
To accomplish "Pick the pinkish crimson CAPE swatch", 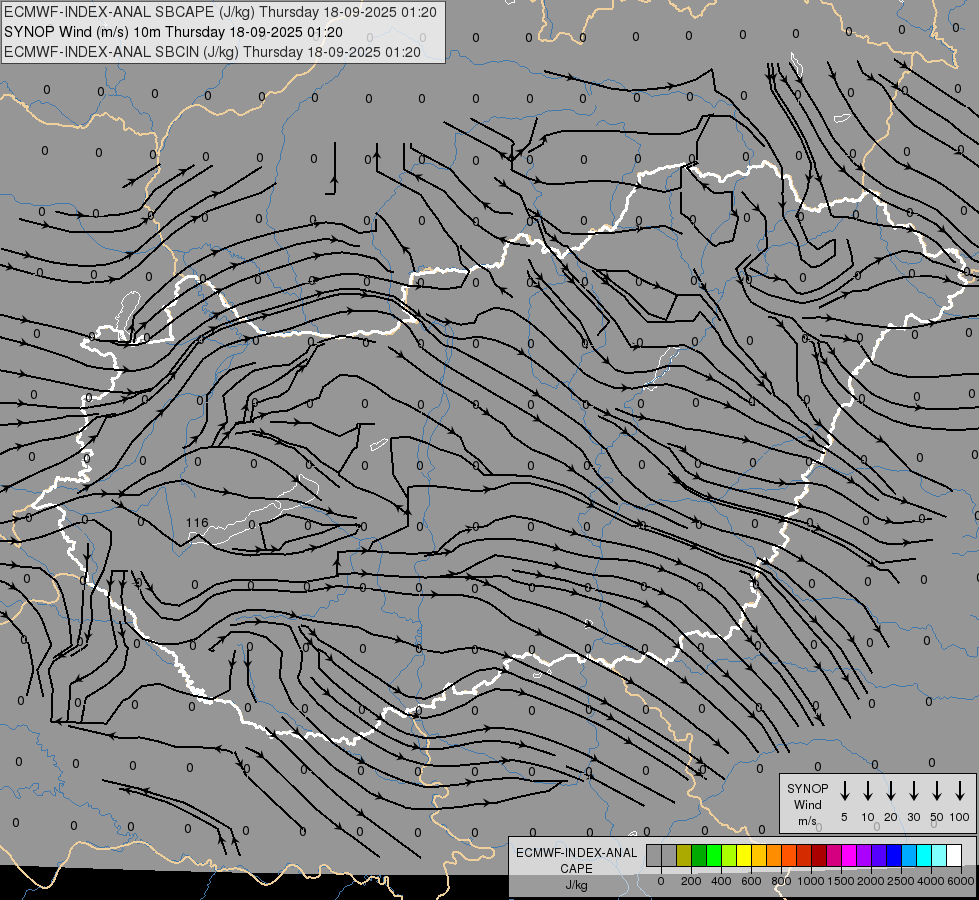I will (834, 856).
